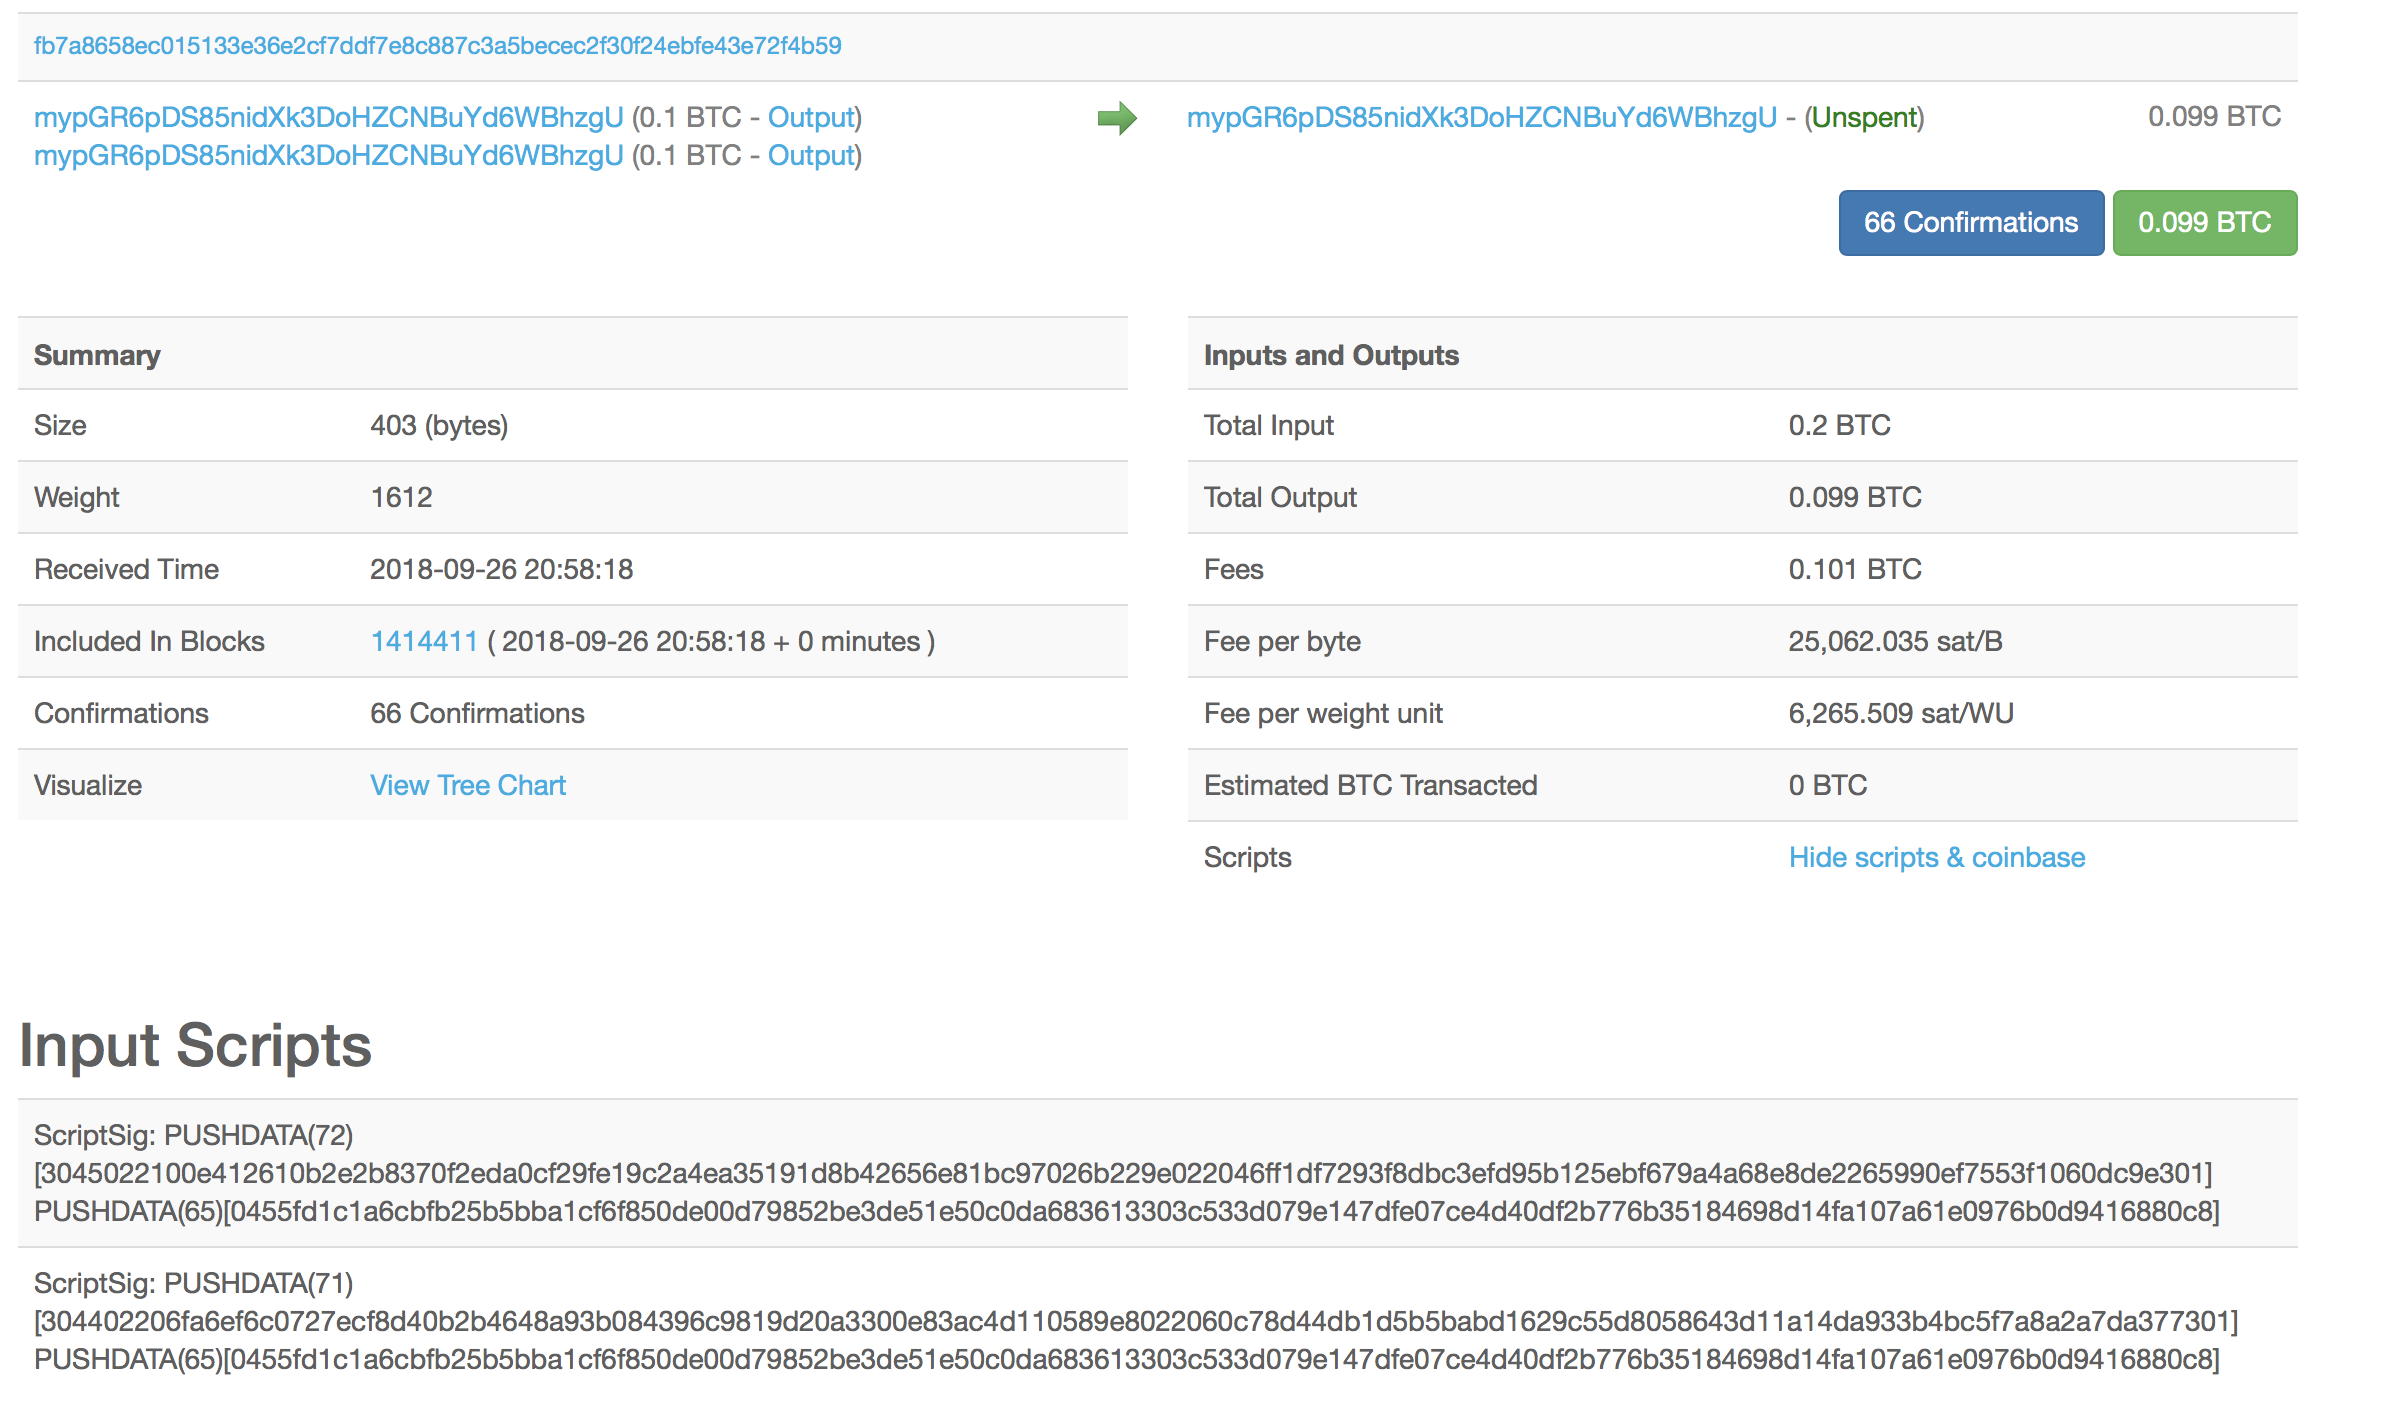This screenshot has width=2384, height=1410.
Task: Click the Estimated BTC Transacted label
Action: click(x=1370, y=786)
